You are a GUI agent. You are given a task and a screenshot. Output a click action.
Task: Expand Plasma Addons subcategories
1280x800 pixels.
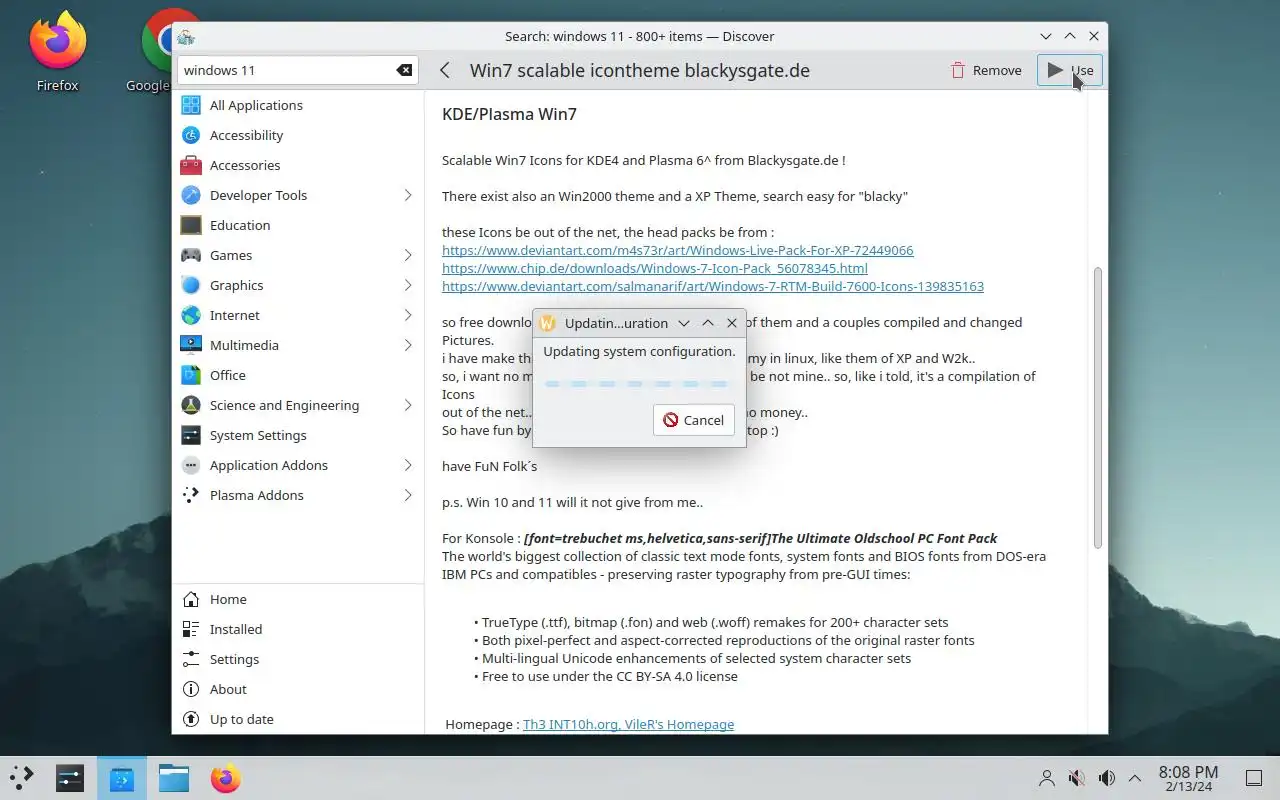pos(408,495)
